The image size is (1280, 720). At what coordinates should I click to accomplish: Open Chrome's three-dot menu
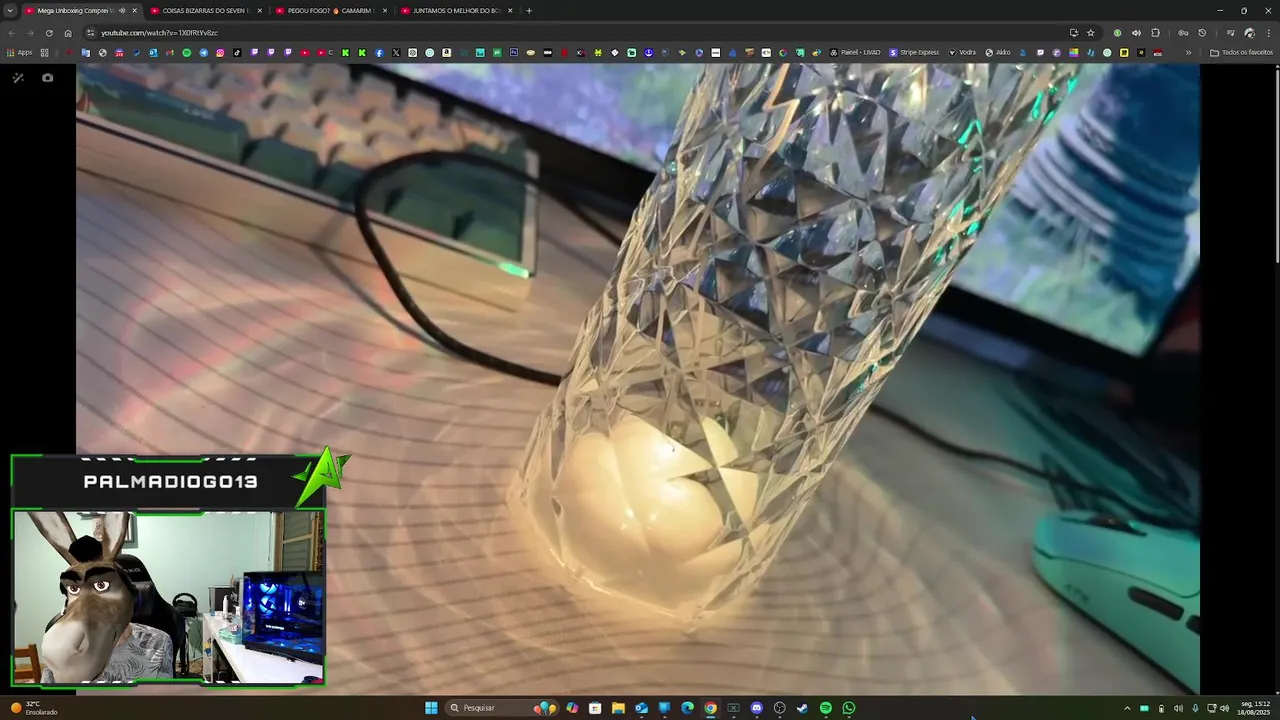click(1269, 33)
